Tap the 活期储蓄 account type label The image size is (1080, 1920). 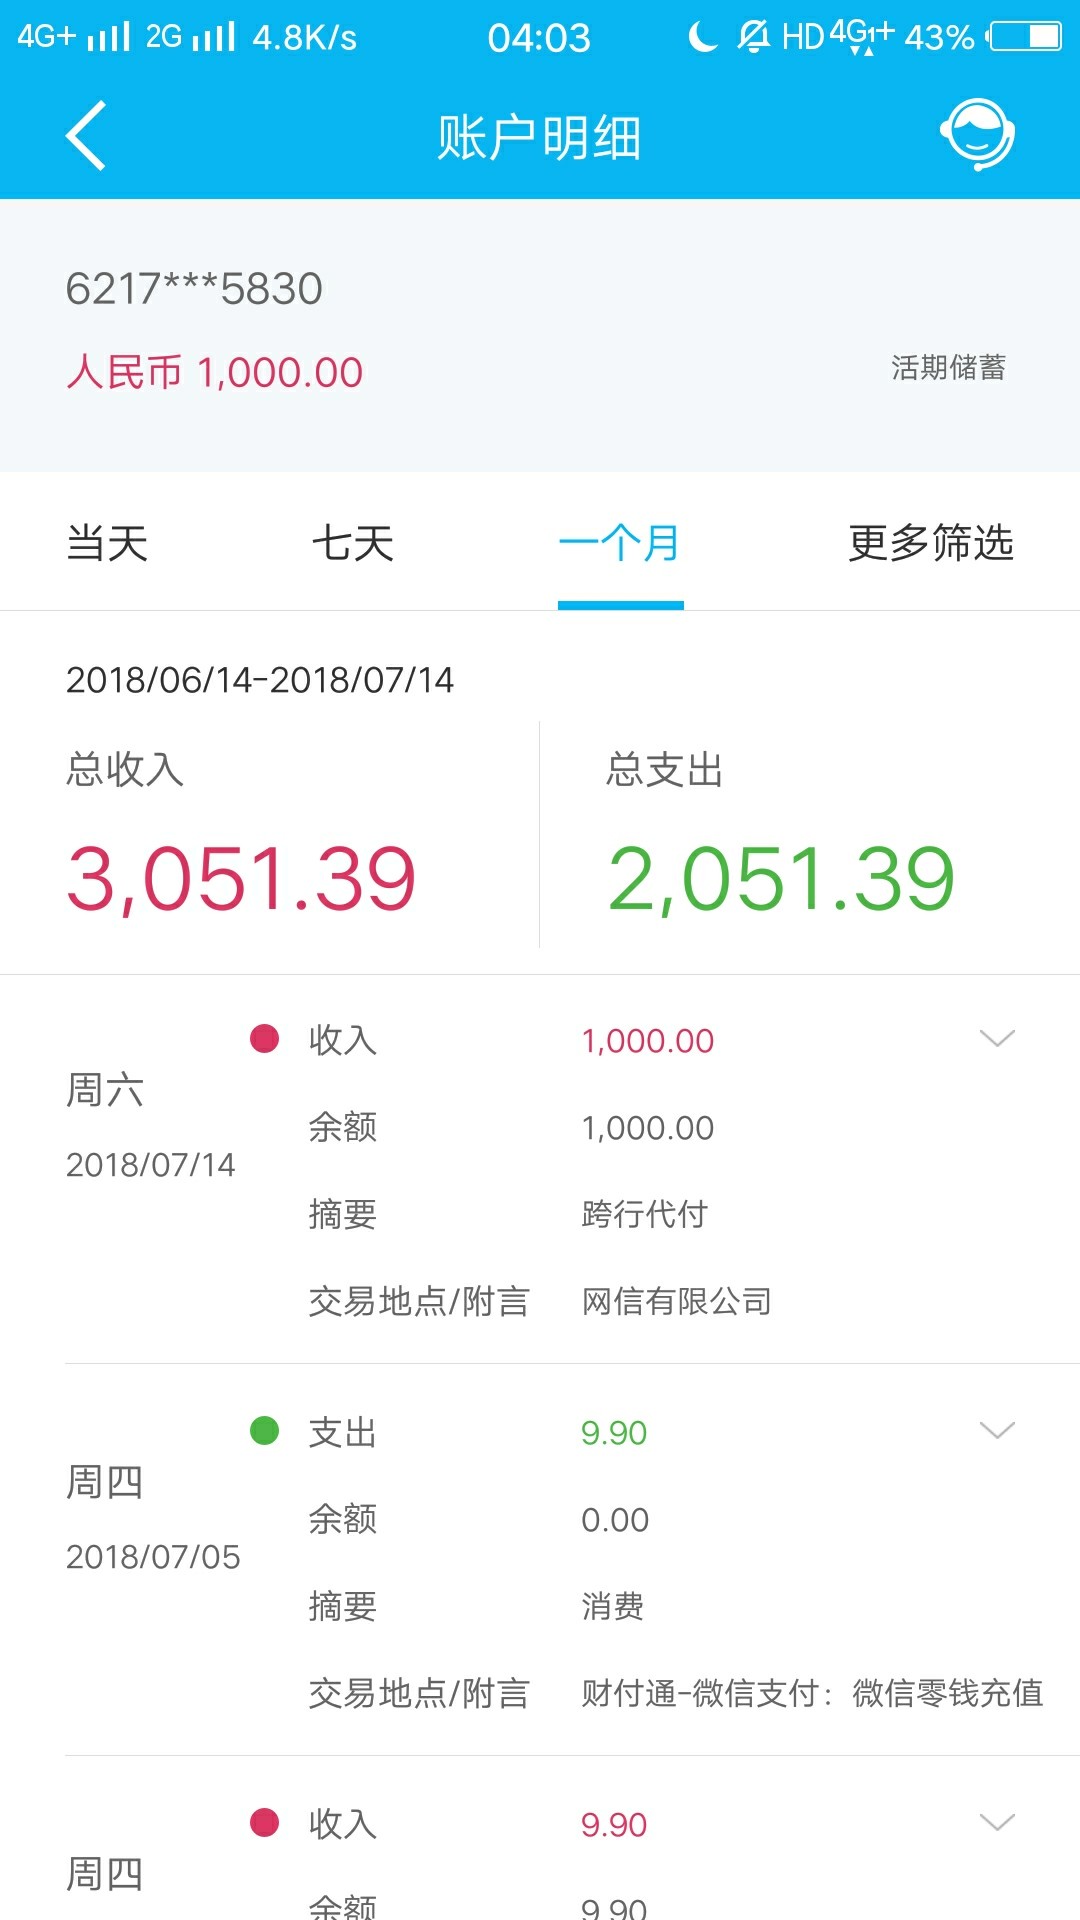pyautogui.click(x=948, y=368)
